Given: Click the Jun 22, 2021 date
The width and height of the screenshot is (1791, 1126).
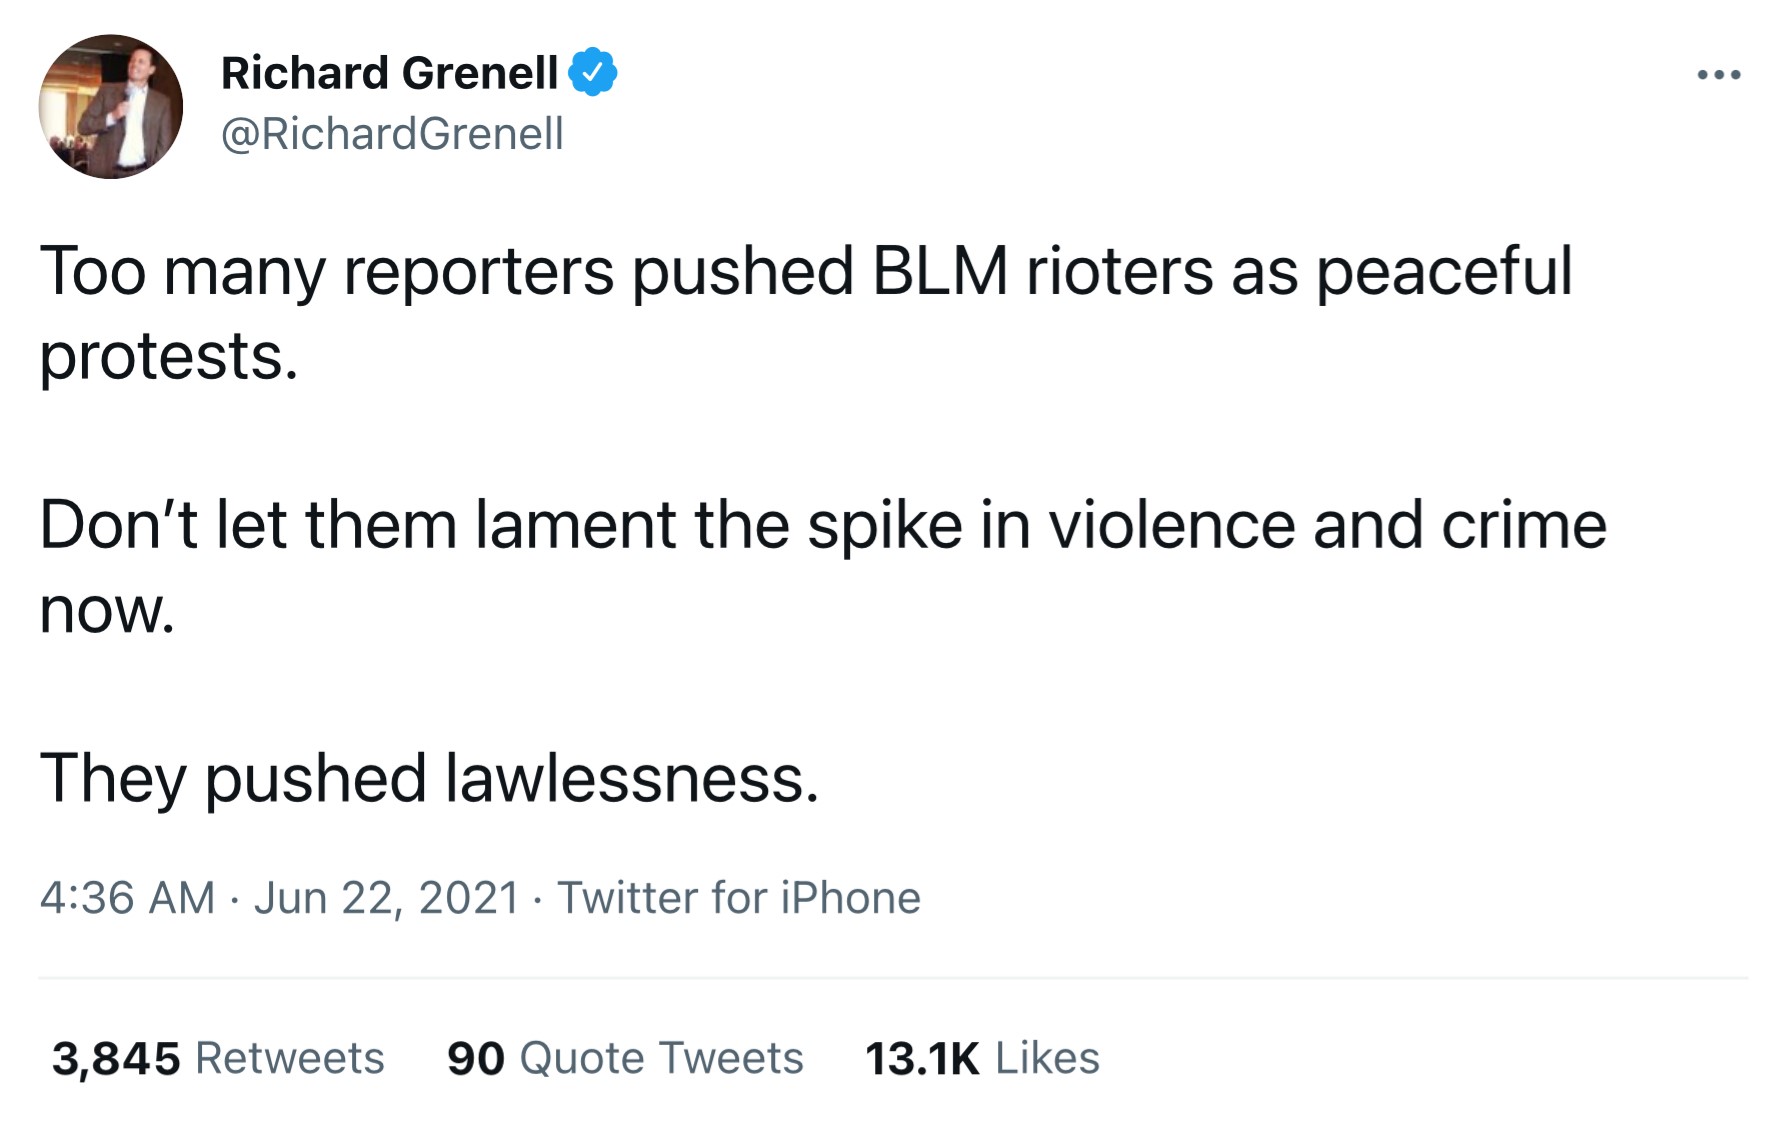Looking at the screenshot, I should click(x=386, y=898).
